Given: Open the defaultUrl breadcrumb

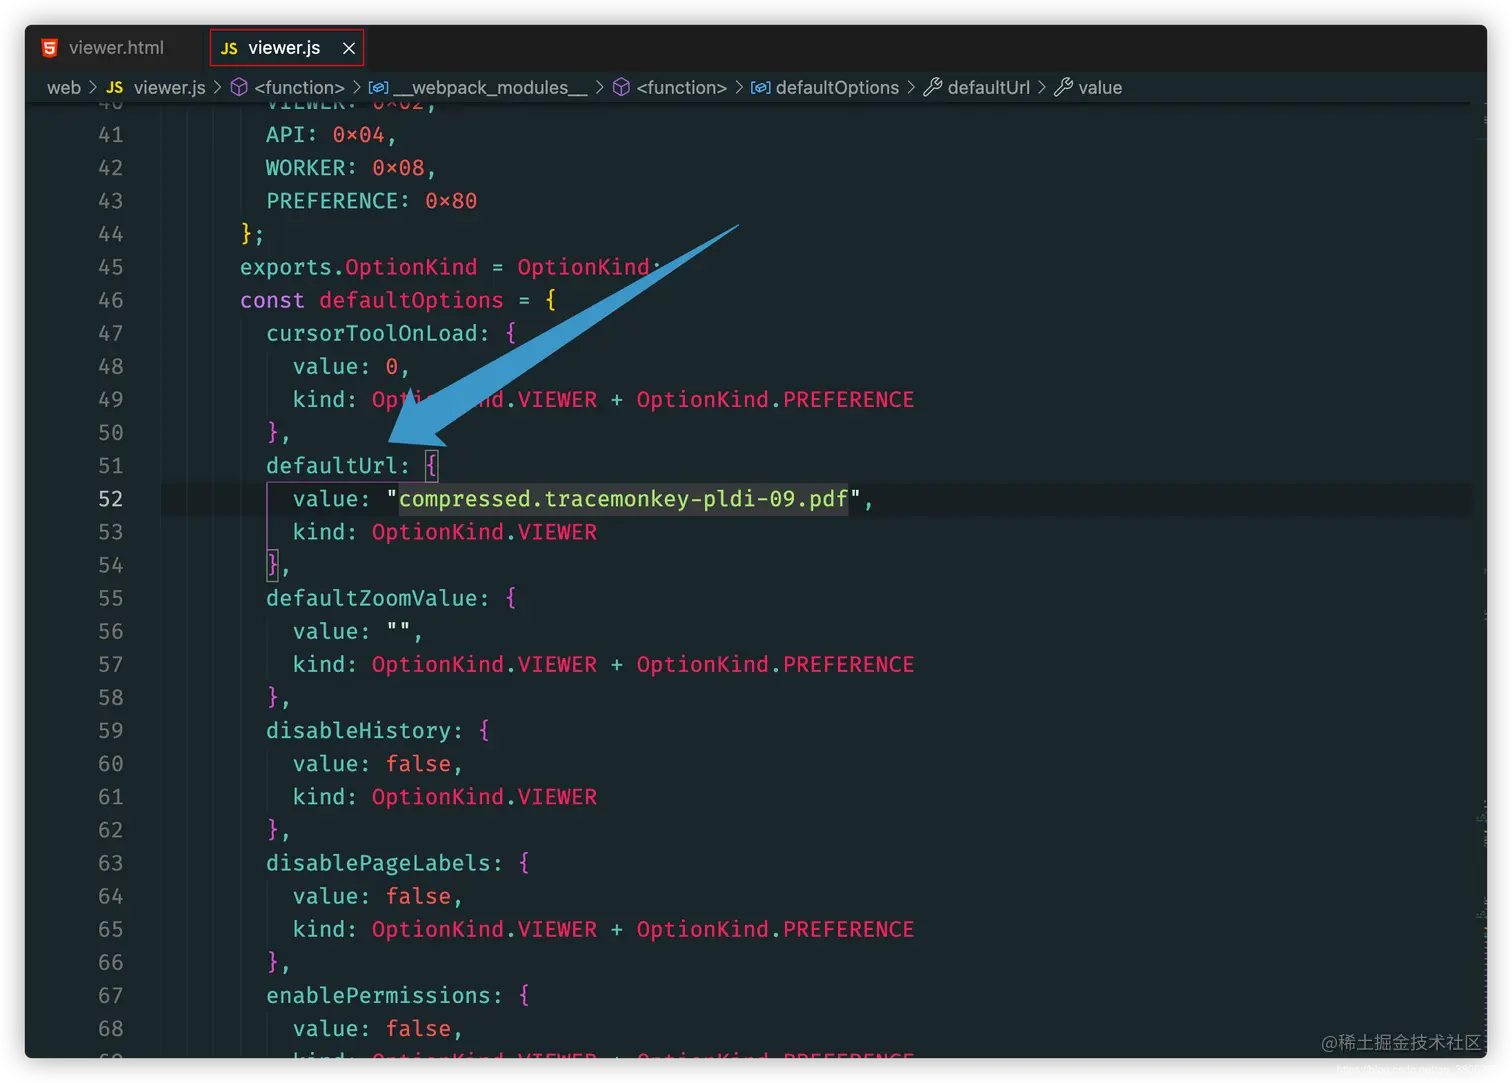Looking at the screenshot, I should pyautogui.click(x=988, y=88).
